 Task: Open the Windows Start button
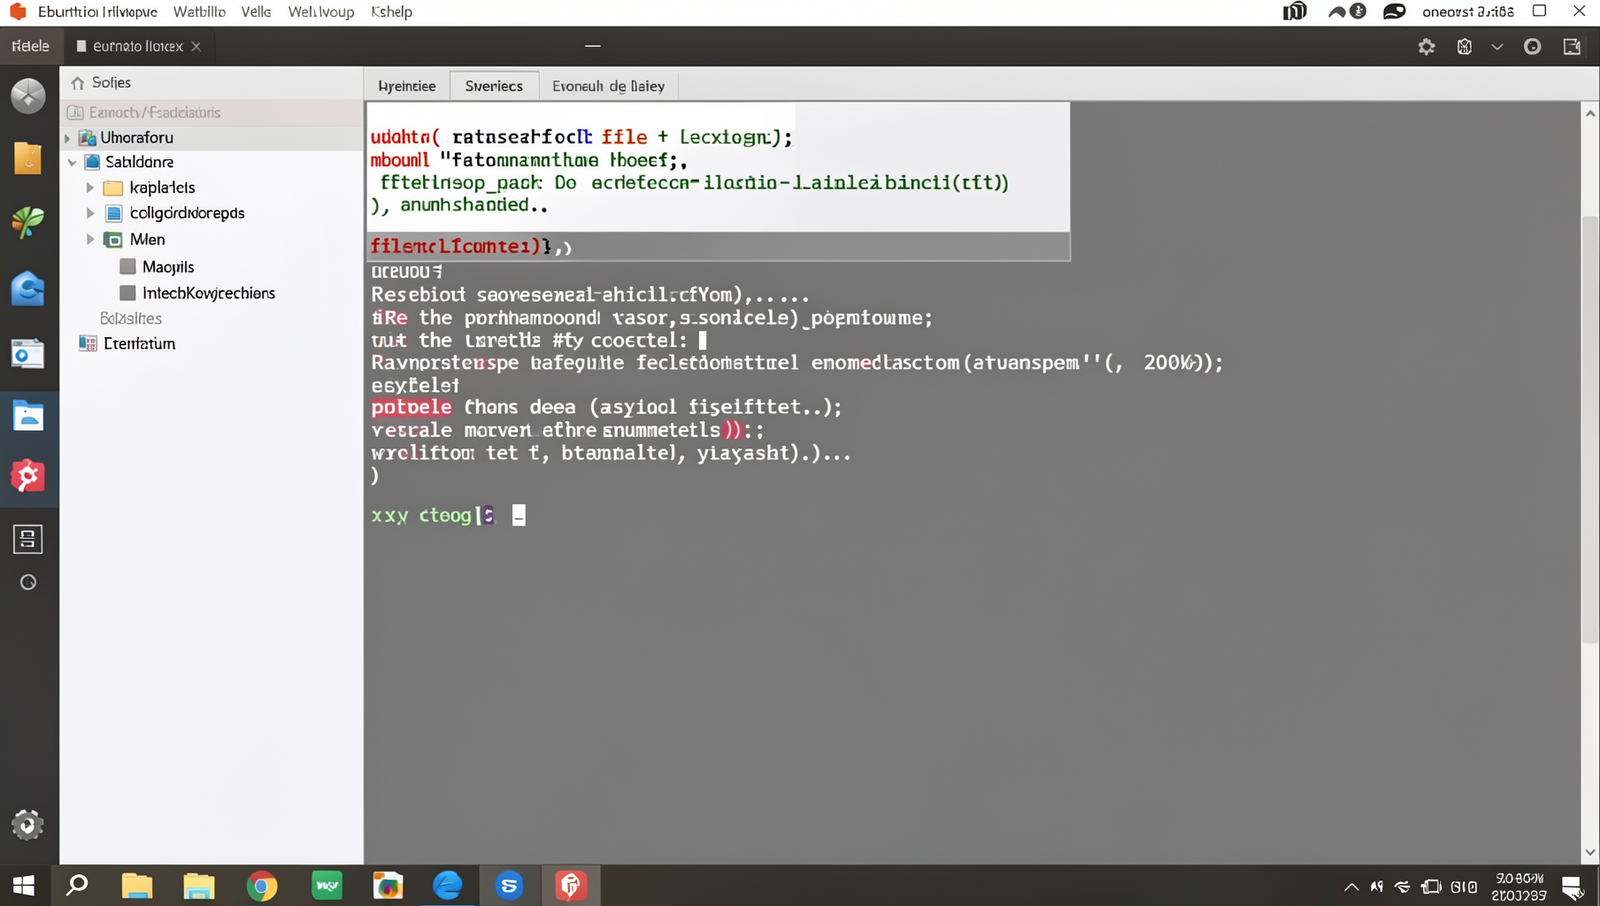[23, 885]
